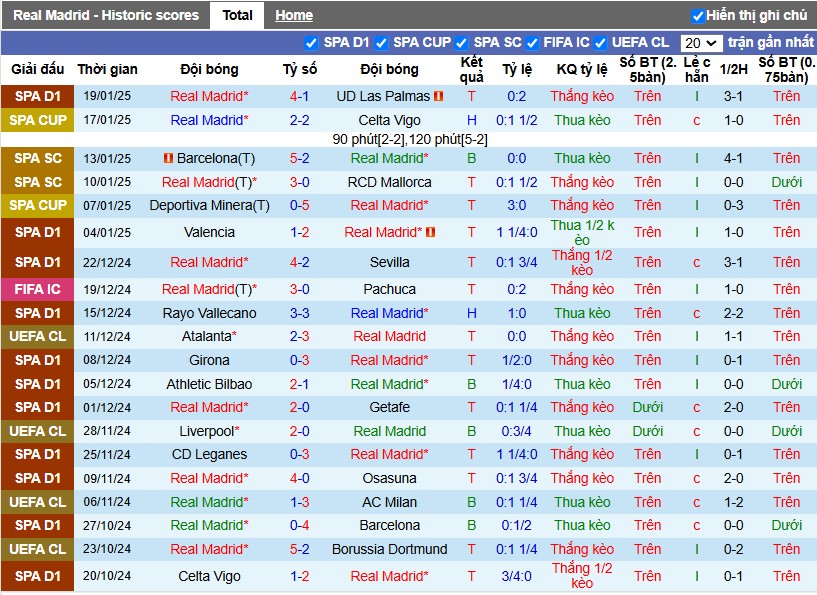Viewport: 817px width, 595px height.
Task: Open Celta Vigo on 20/10/24 row
Action: [x=209, y=576]
